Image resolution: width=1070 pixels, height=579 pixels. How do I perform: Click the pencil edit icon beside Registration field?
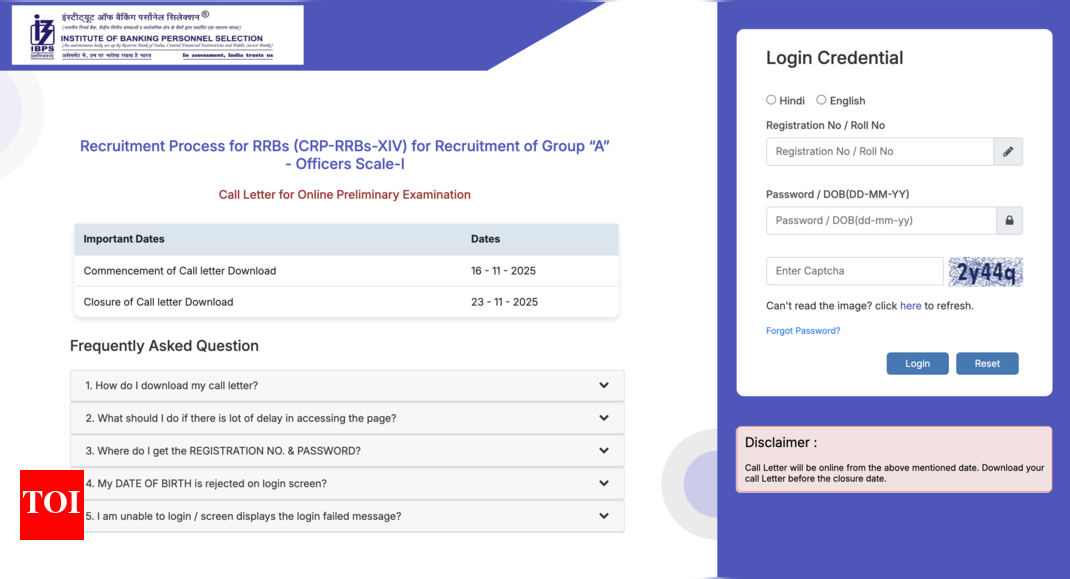point(1008,151)
